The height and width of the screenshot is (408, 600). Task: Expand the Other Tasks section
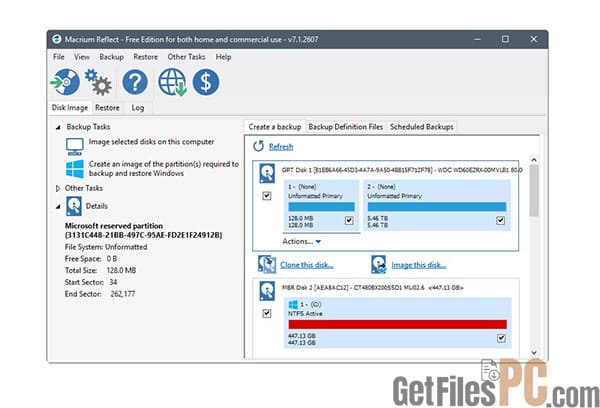click(58, 188)
